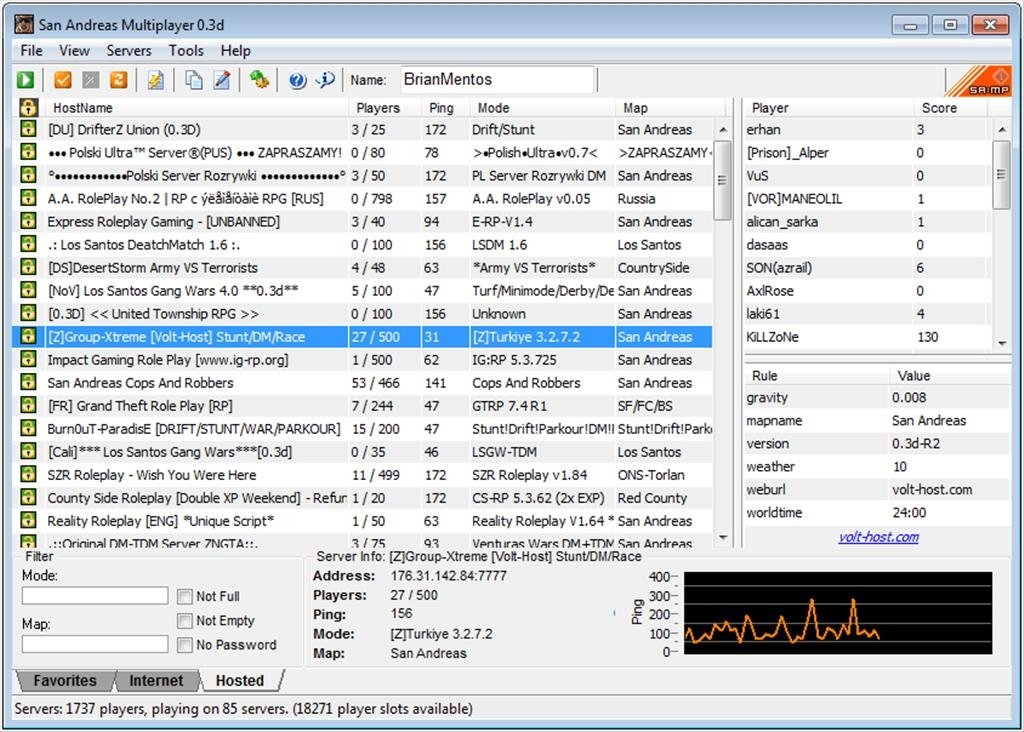Viewport: 1024px width, 732px height.
Task: Enable the No Password filter checkbox
Action: (x=185, y=644)
